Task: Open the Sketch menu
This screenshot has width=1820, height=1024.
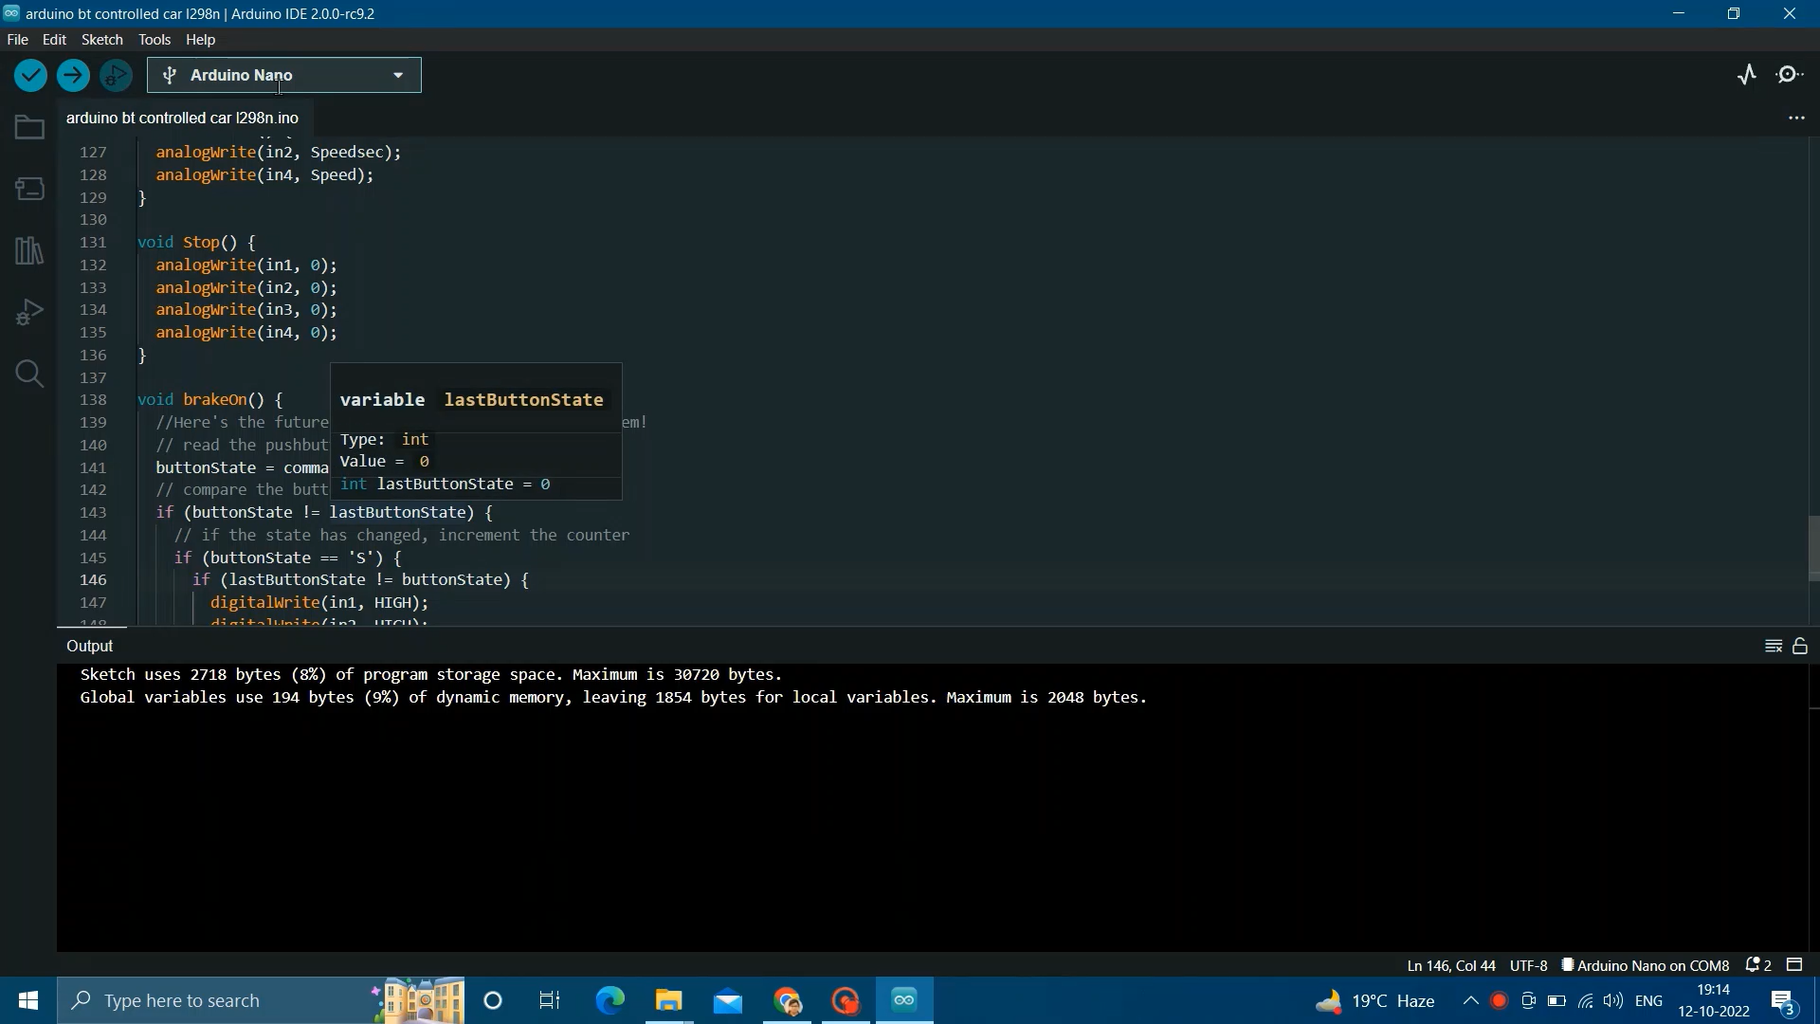Action: point(102,39)
